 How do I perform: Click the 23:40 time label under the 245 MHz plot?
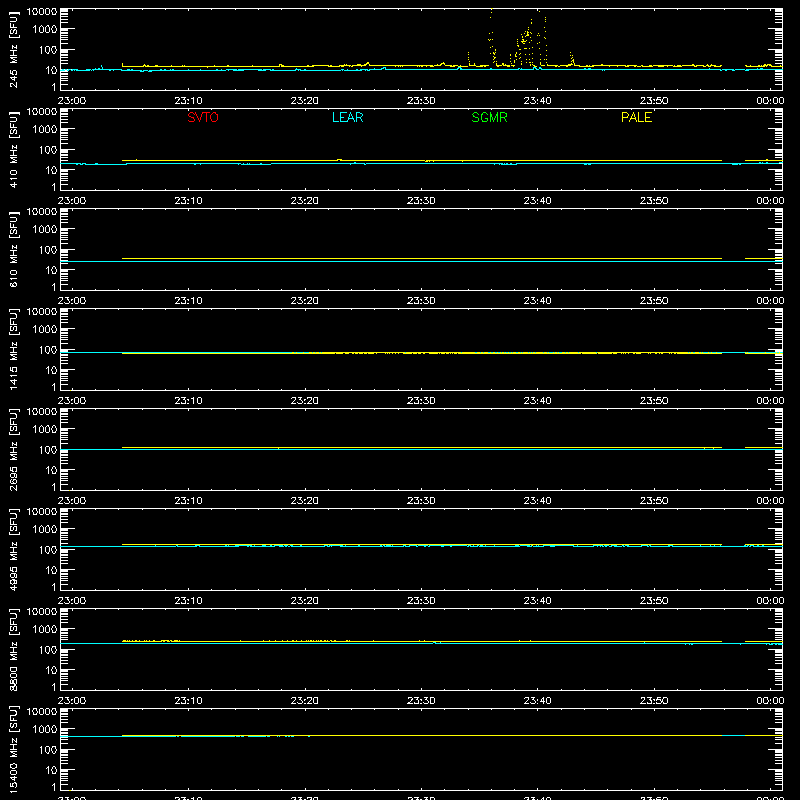(x=537, y=101)
